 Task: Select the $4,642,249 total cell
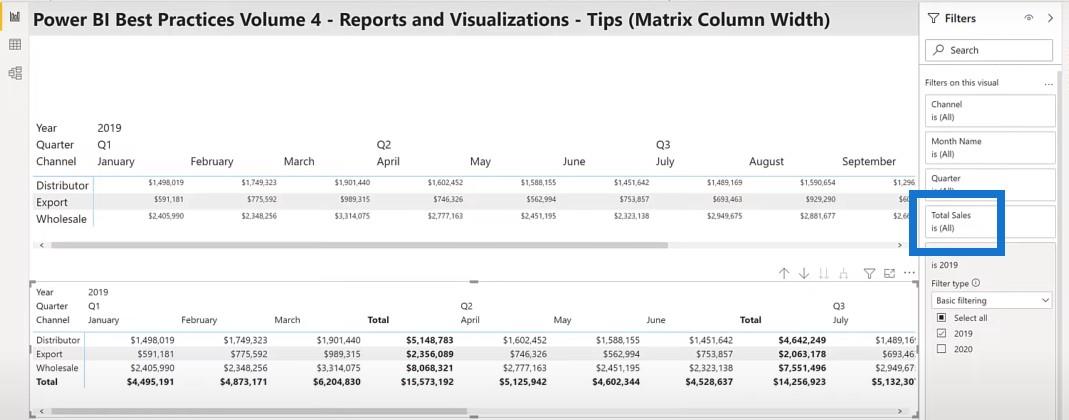click(x=802, y=340)
